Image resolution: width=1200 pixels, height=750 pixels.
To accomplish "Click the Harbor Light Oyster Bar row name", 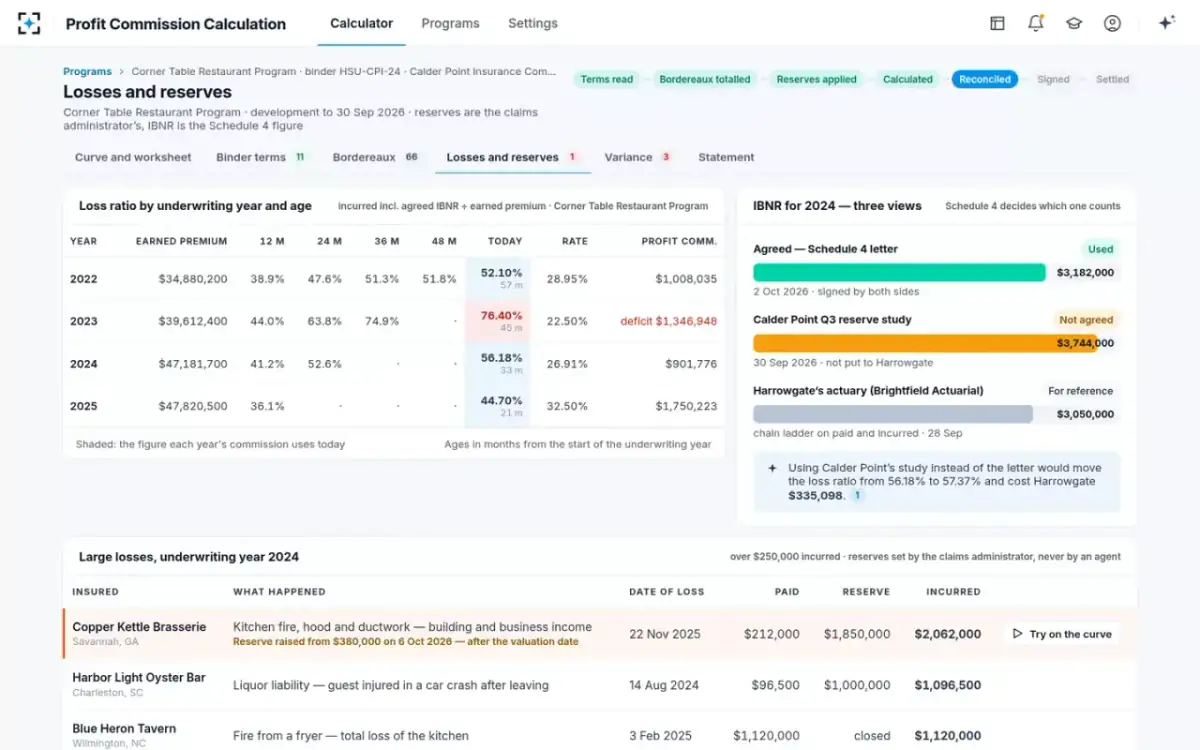I will coord(139,677).
